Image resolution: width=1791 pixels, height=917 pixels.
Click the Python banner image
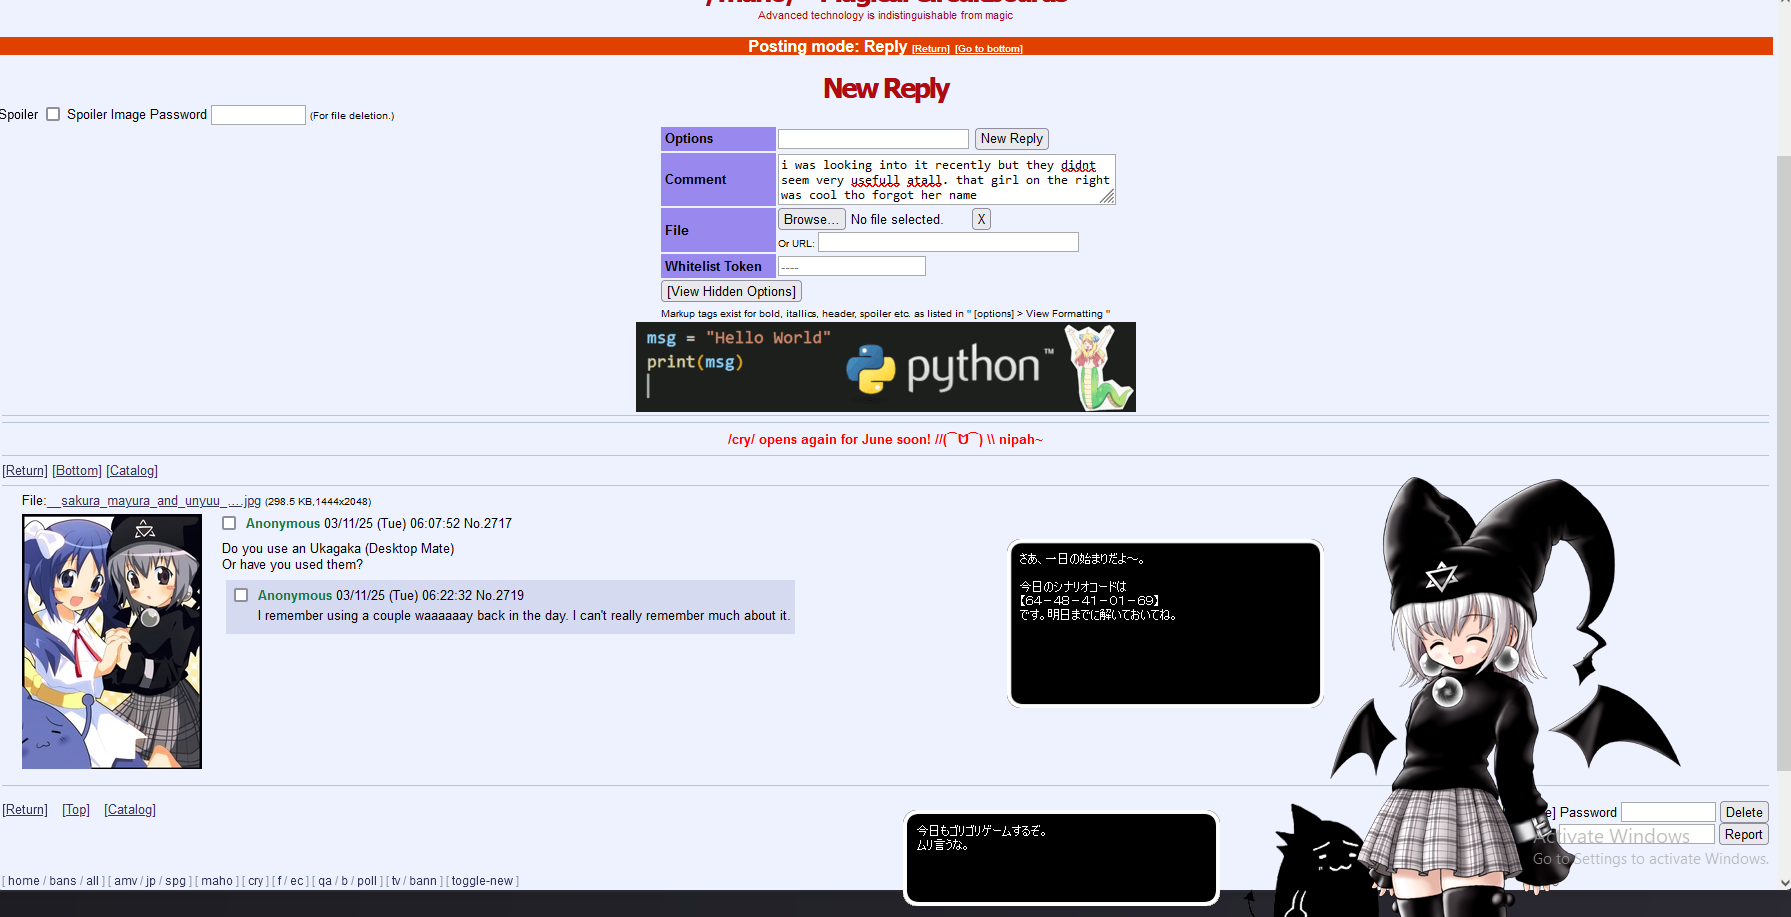(885, 367)
